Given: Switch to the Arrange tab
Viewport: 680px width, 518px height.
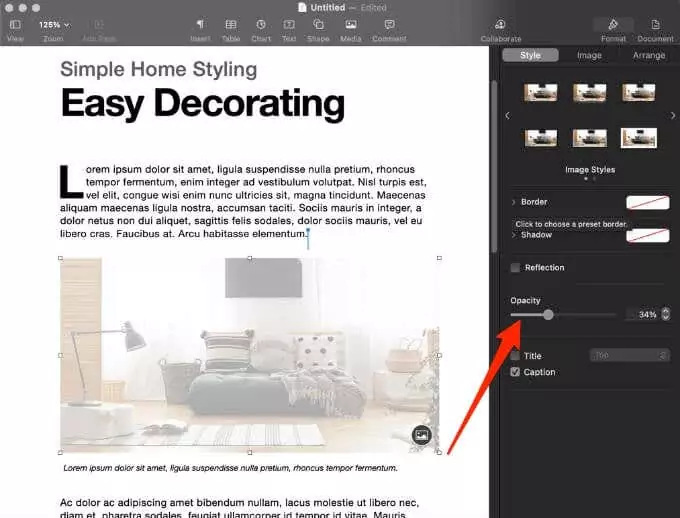Looking at the screenshot, I should [x=649, y=55].
